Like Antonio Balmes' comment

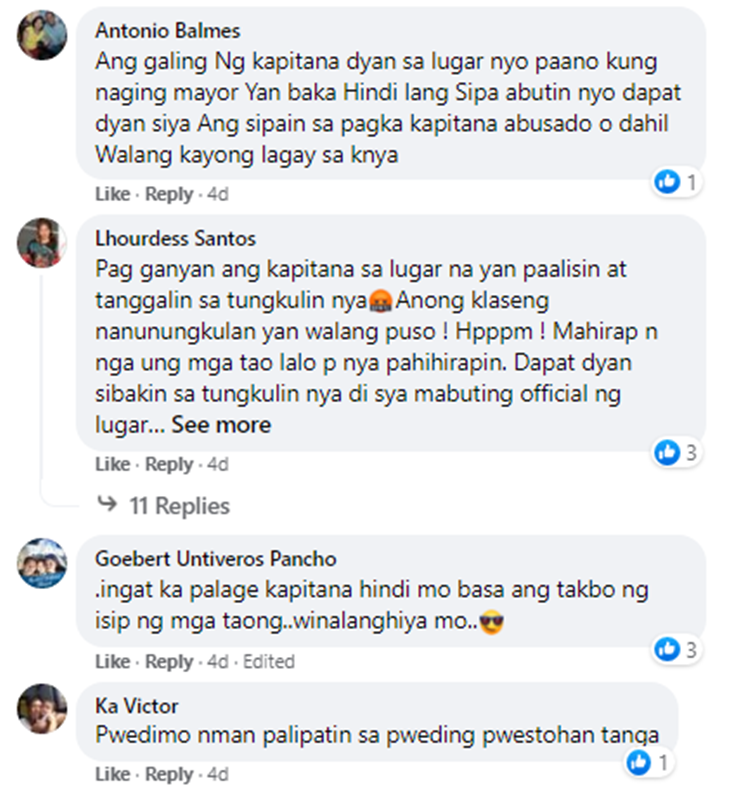click(113, 194)
